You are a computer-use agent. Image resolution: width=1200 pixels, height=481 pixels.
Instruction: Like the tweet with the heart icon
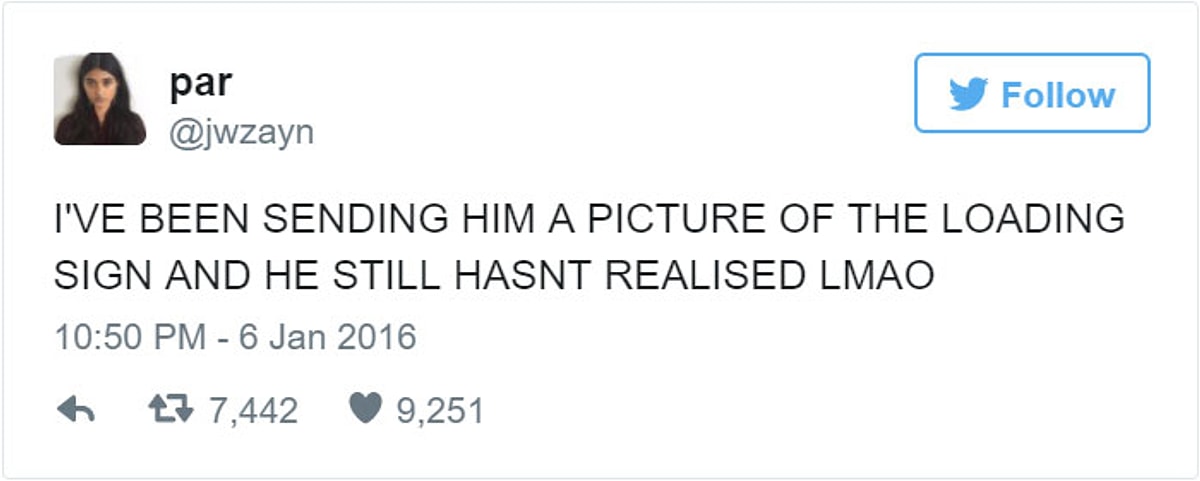pyautogui.click(x=367, y=409)
